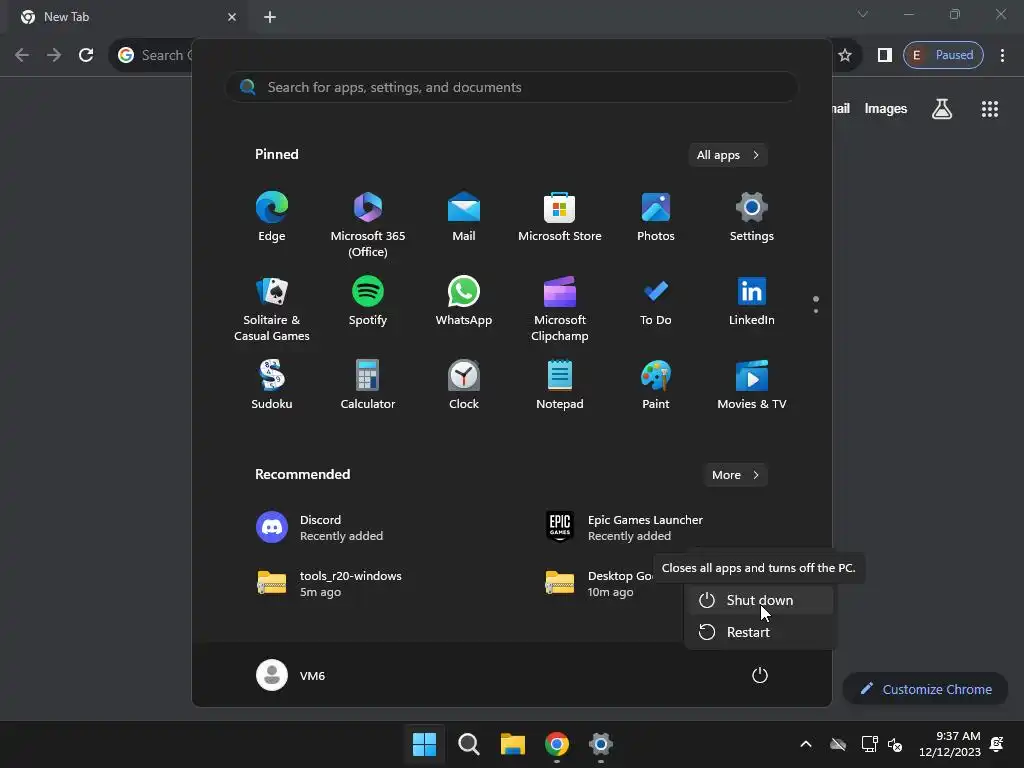Click the Start menu power button
The height and width of the screenshot is (768, 1024).
(760, 675)
